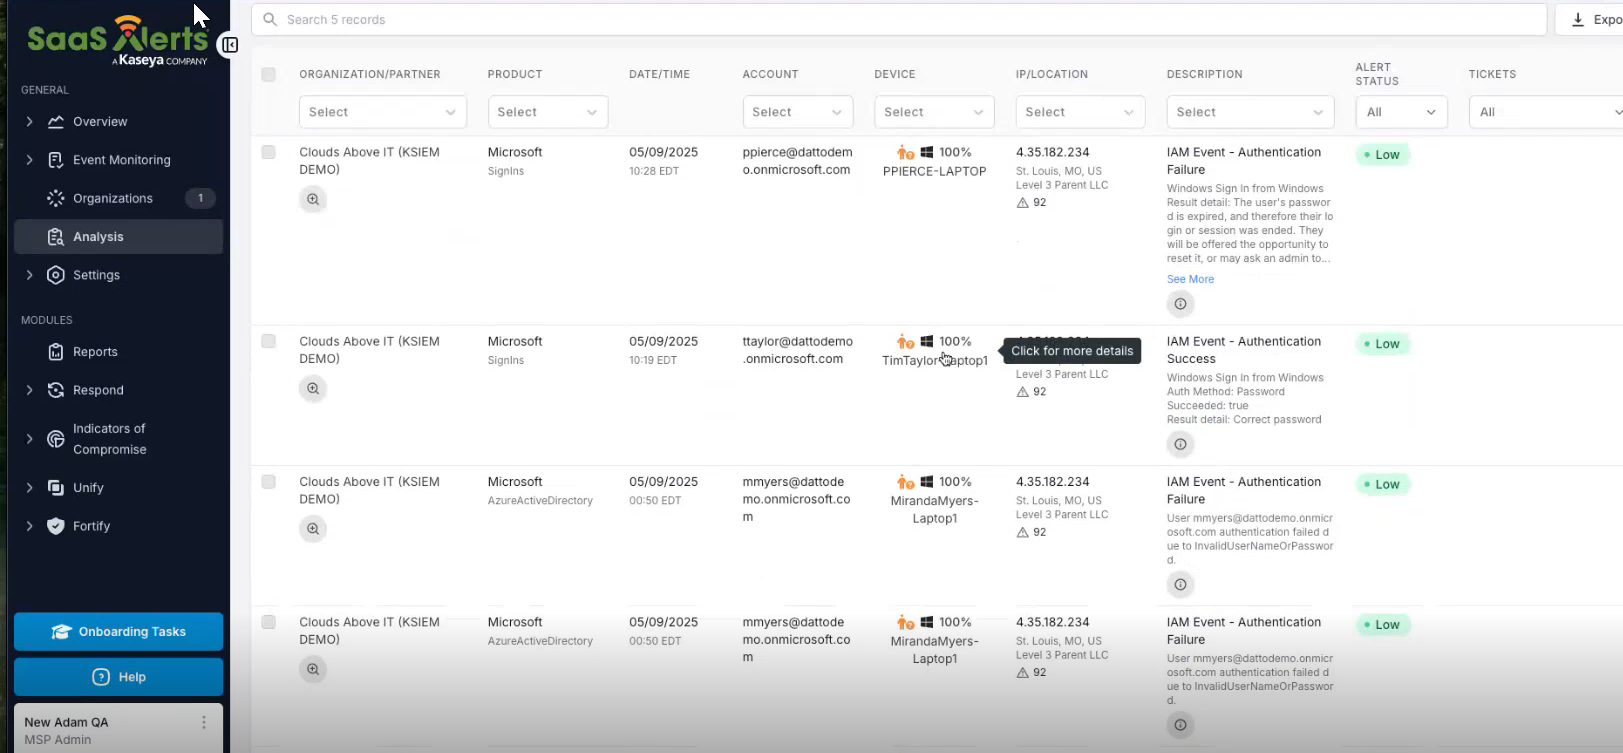
Task: Click Windows icon in TimTaylor-Laptop1 row
Action: pos(927,341)
